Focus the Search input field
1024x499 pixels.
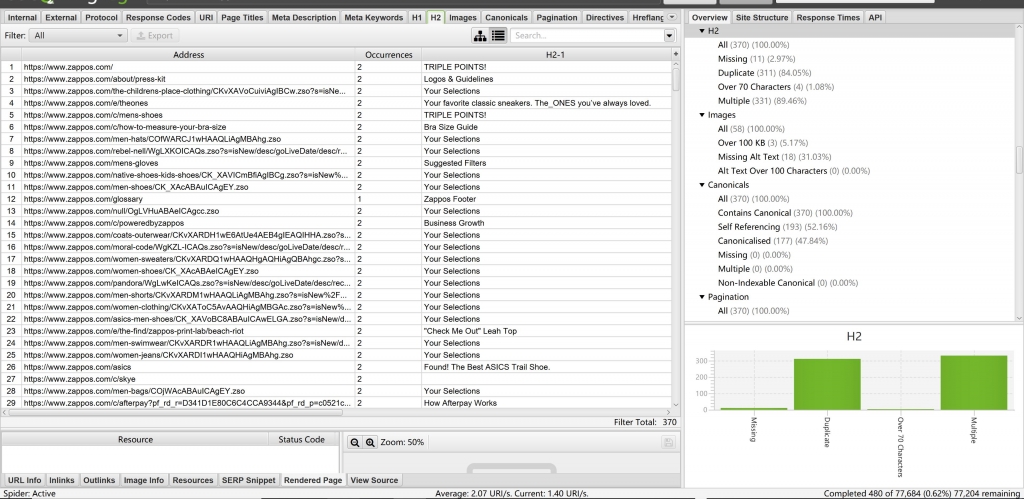point(586,36)
